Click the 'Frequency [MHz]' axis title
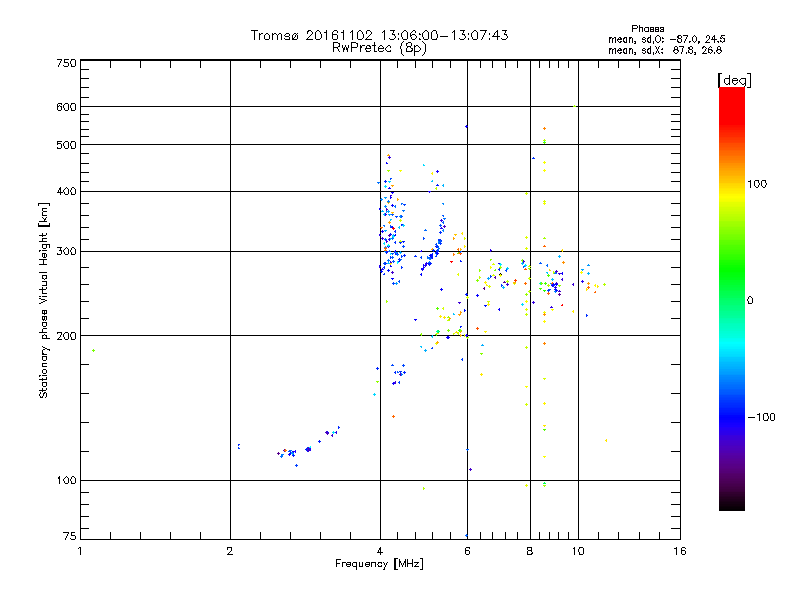Image resolution: width=800 pixels, height=600 pixels. tap(379, 564)
